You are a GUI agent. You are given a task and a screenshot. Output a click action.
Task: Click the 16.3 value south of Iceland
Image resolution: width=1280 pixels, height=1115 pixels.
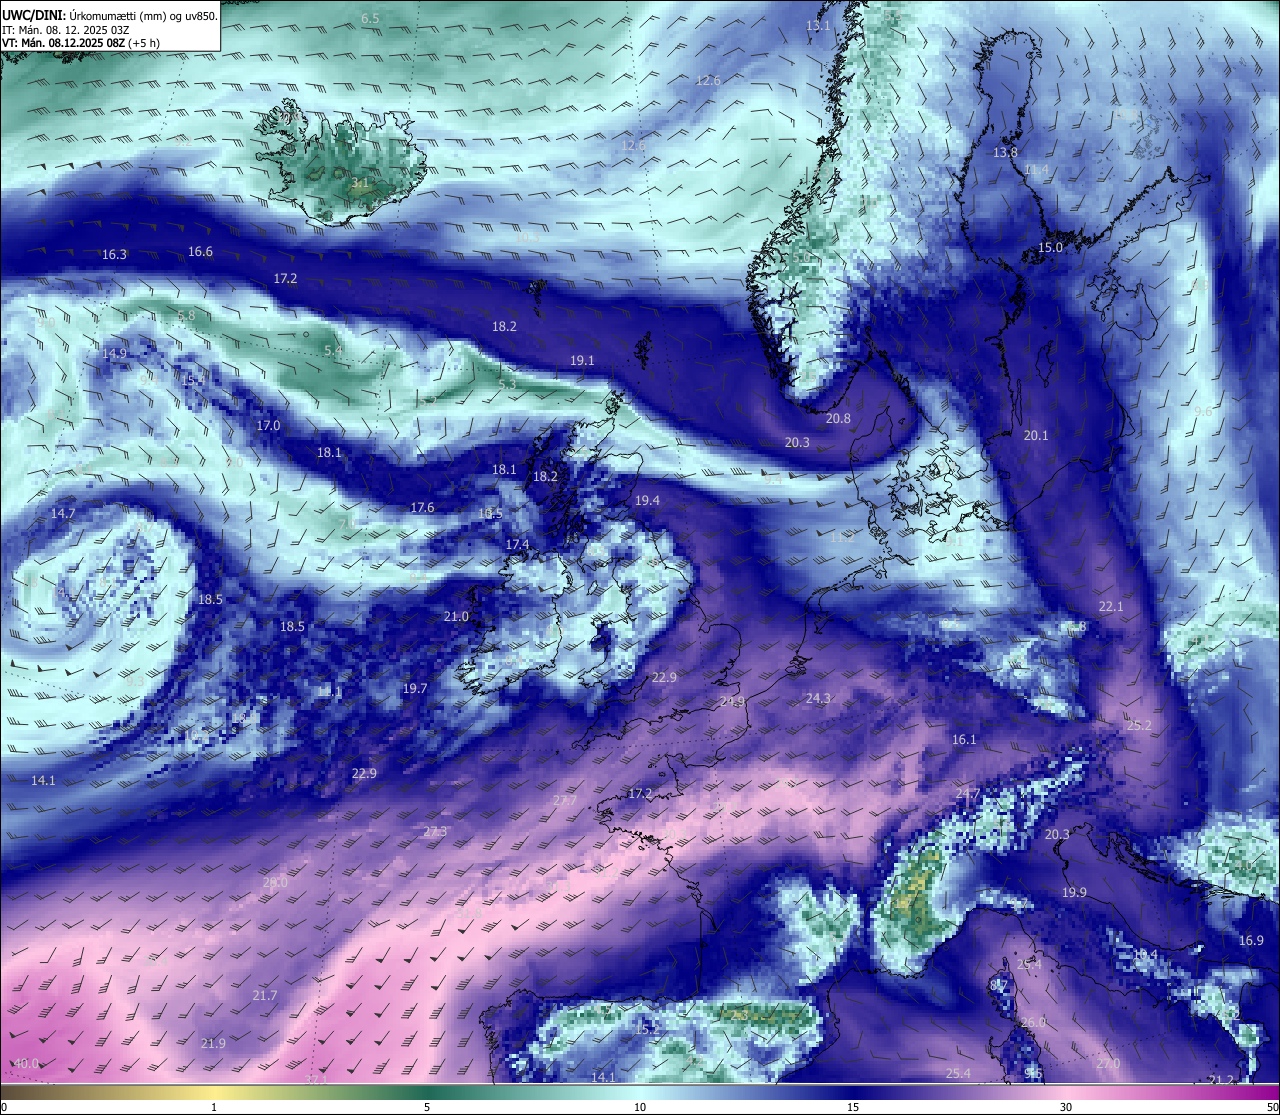click(x=115, y=255)
